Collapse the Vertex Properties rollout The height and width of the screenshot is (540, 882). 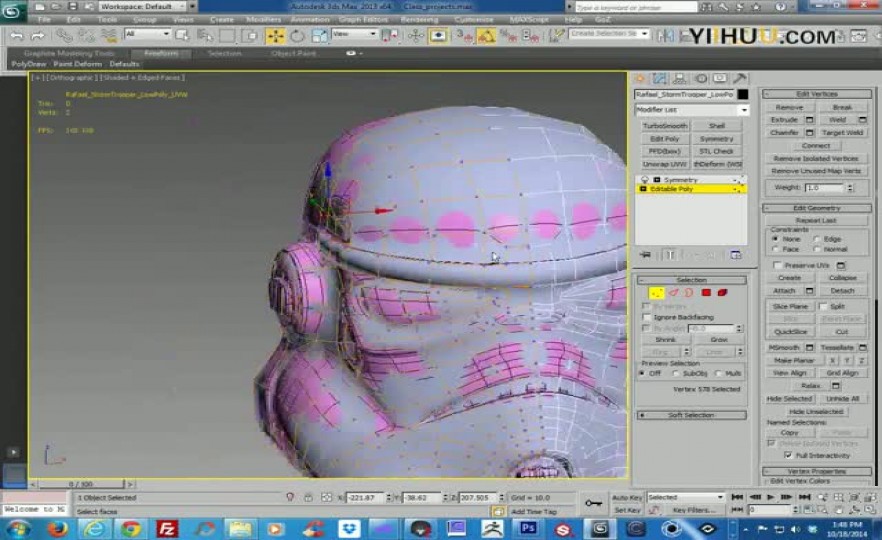pos(817,471)
